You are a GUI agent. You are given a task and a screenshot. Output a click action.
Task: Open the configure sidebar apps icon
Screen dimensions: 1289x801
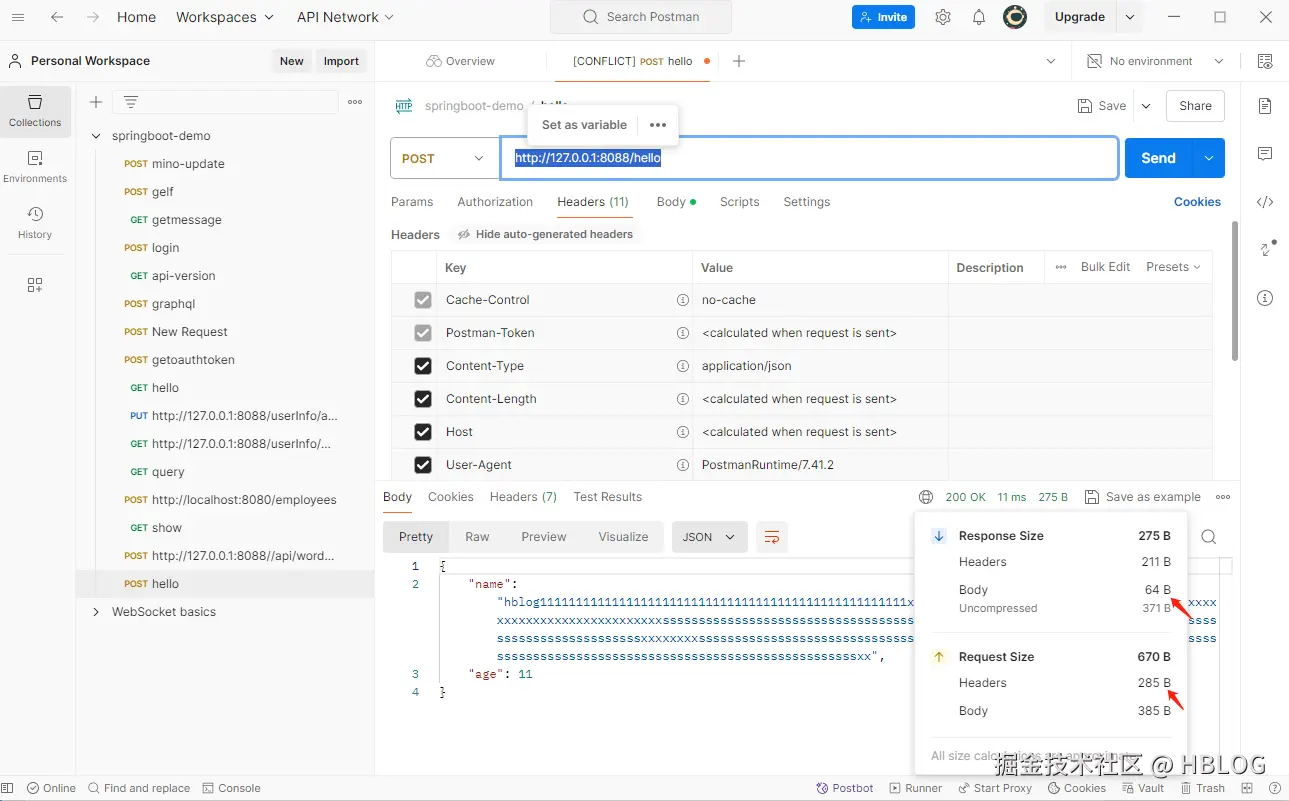pyautogui.click(x=35, y=285)
